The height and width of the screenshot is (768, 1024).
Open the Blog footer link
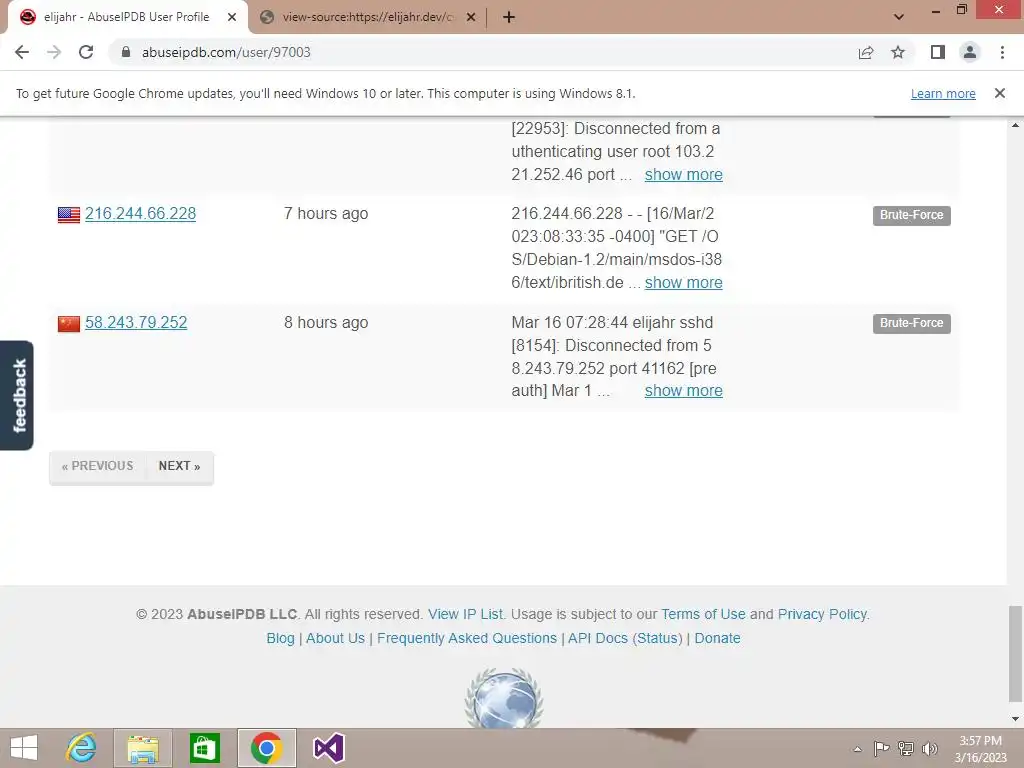click(x=280, y=639)
